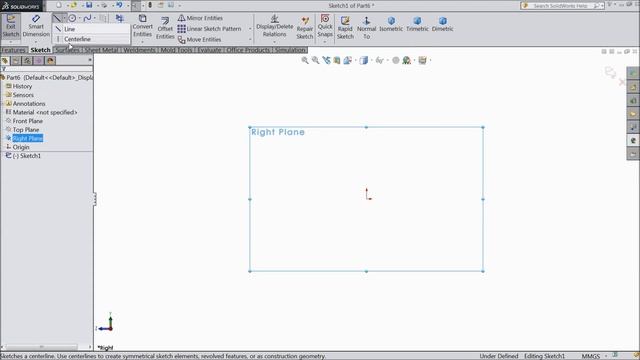Open the DisplayManager tab icon
This screenshot has width=640, height=360.
coord(50,61)
